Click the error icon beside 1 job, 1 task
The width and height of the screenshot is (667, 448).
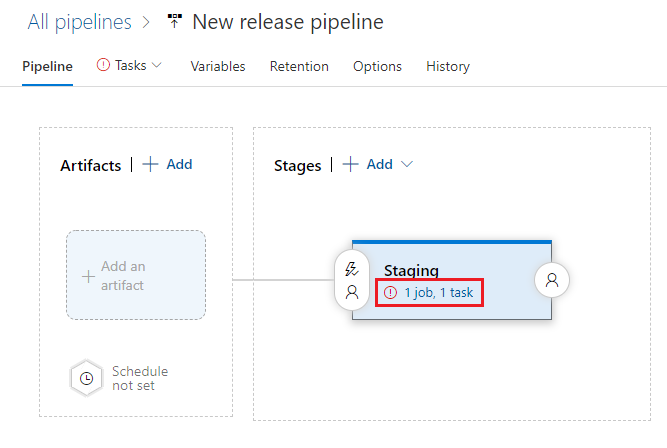click(x=391, y=293)
